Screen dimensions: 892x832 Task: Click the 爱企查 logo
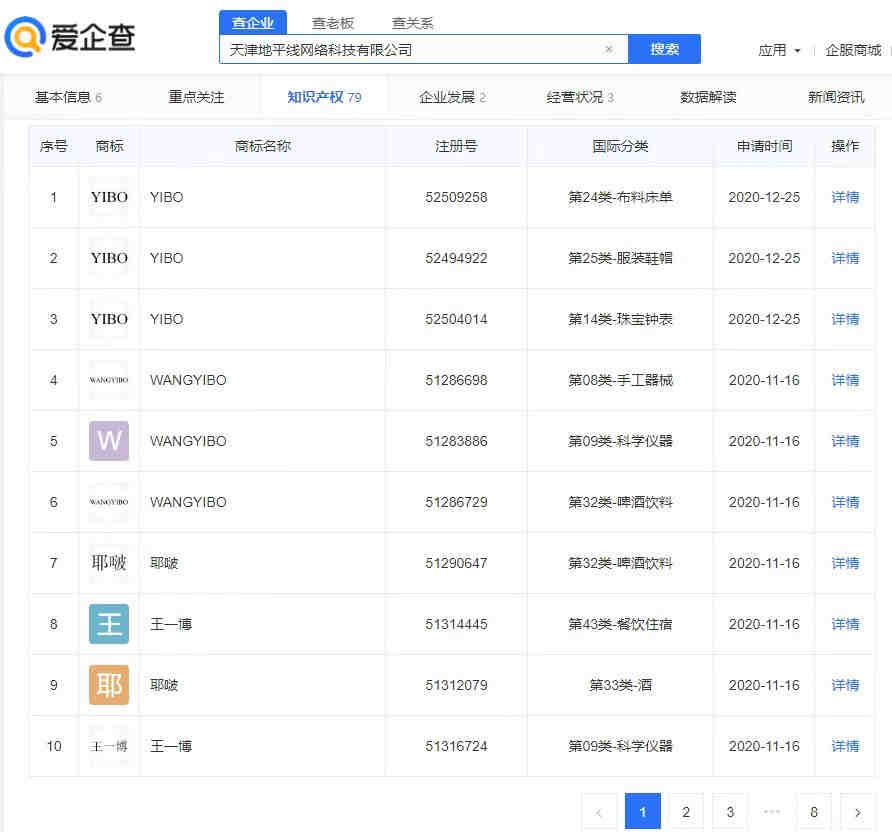click(69, 37)
